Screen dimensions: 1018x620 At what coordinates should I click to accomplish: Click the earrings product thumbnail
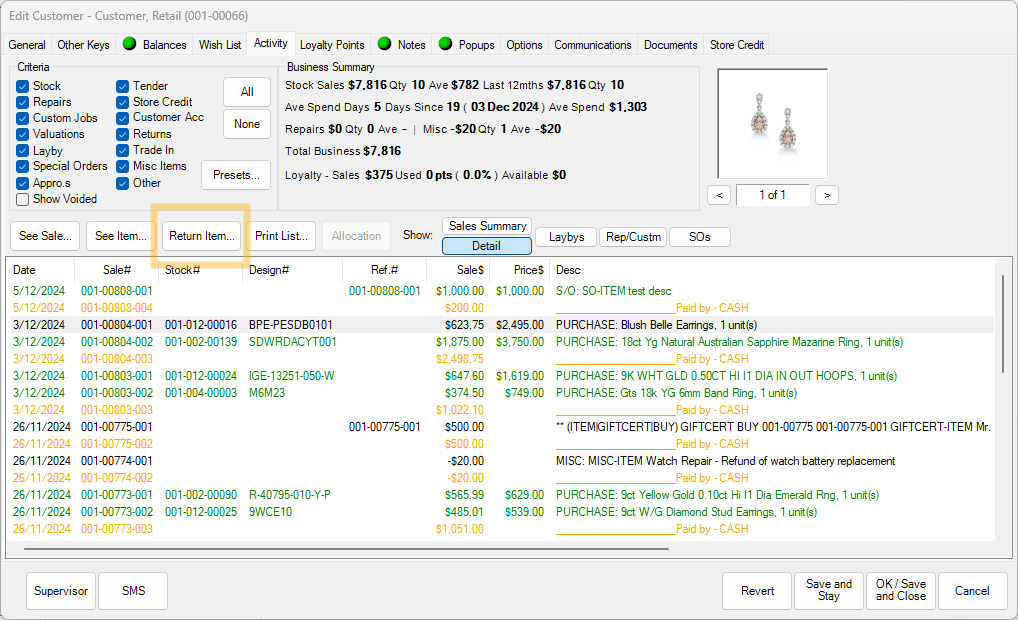(772, 122)
